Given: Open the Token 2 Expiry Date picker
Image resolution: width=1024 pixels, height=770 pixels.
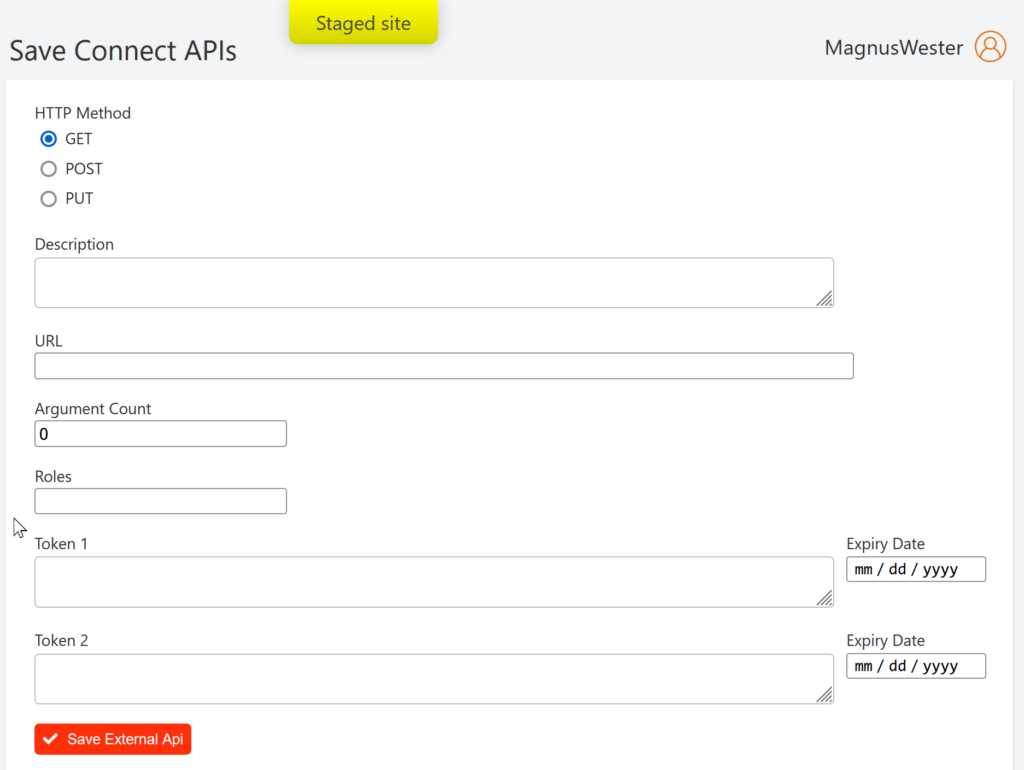Looking at the screenshot, I should coord(915,665).
